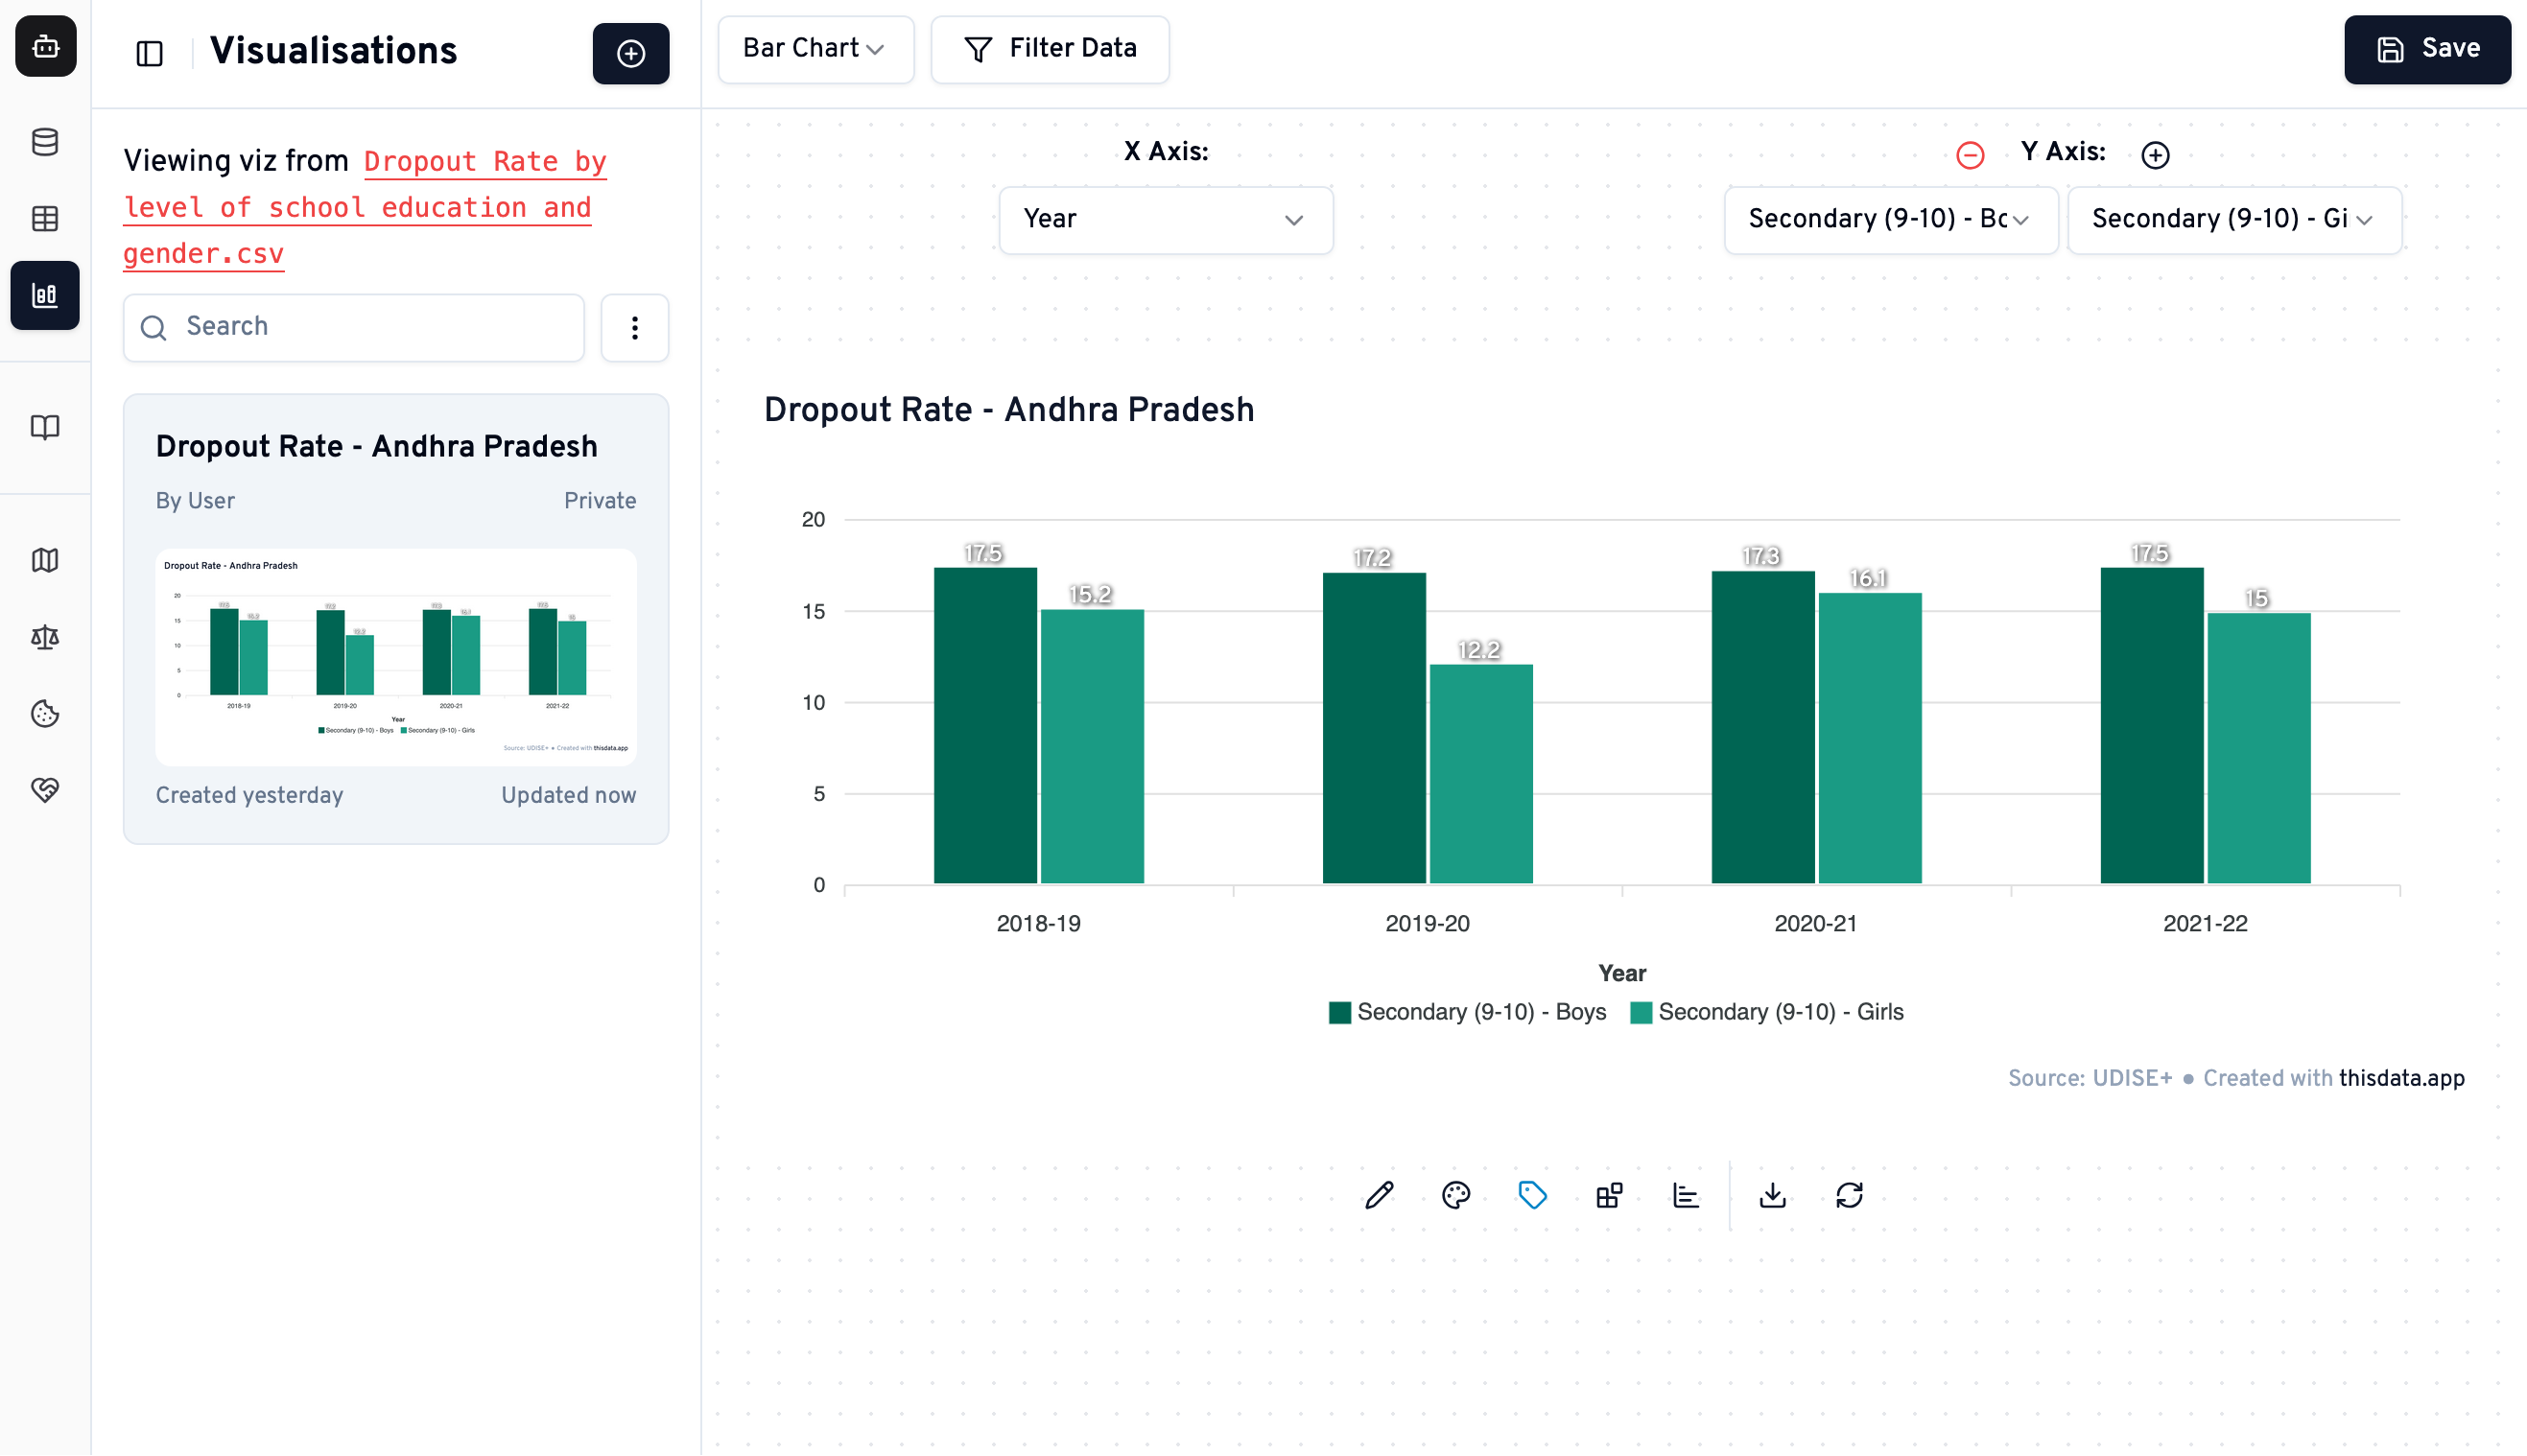The height and width of the screenshot is (1456, 2527).
Task: Sort bars using the sort icon
Action: click(x=1686, y=1194)
